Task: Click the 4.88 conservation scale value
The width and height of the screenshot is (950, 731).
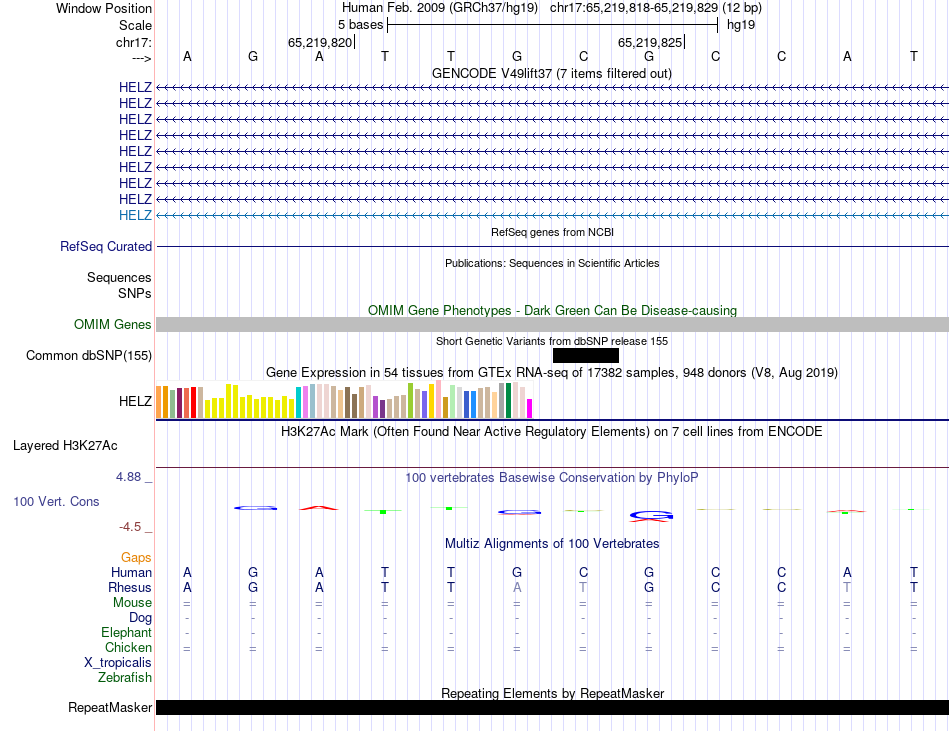Action: pyautogui.click(x=128, y=477)
